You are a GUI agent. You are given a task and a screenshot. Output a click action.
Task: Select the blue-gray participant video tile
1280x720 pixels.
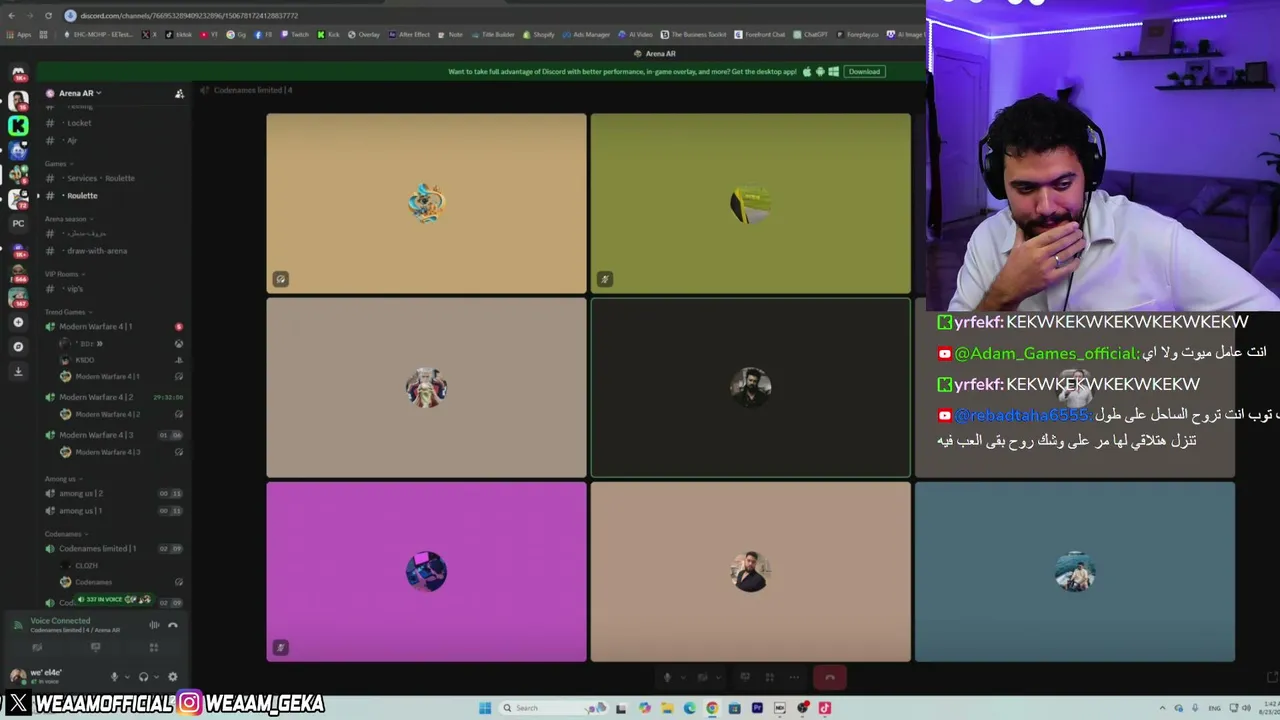click(x=1075, y=572)
